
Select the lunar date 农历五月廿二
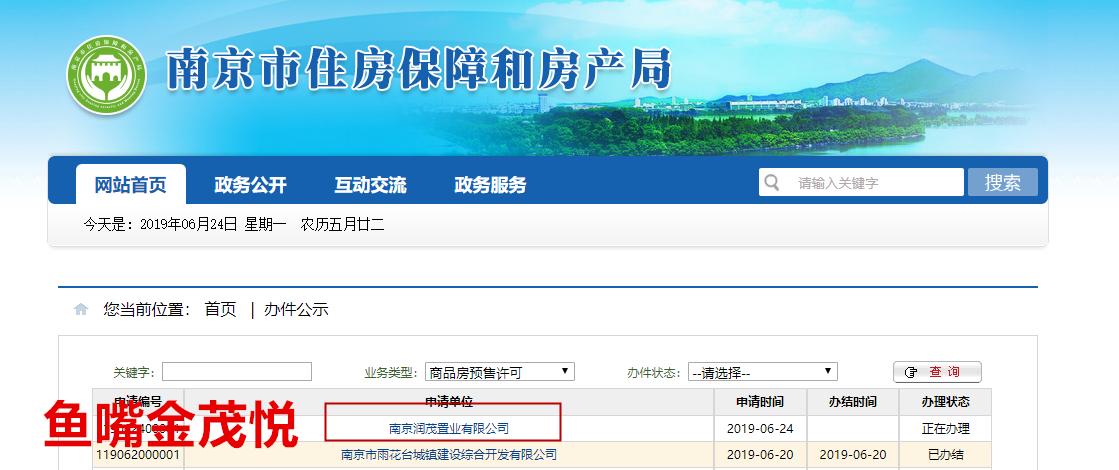tap(343, 225)
